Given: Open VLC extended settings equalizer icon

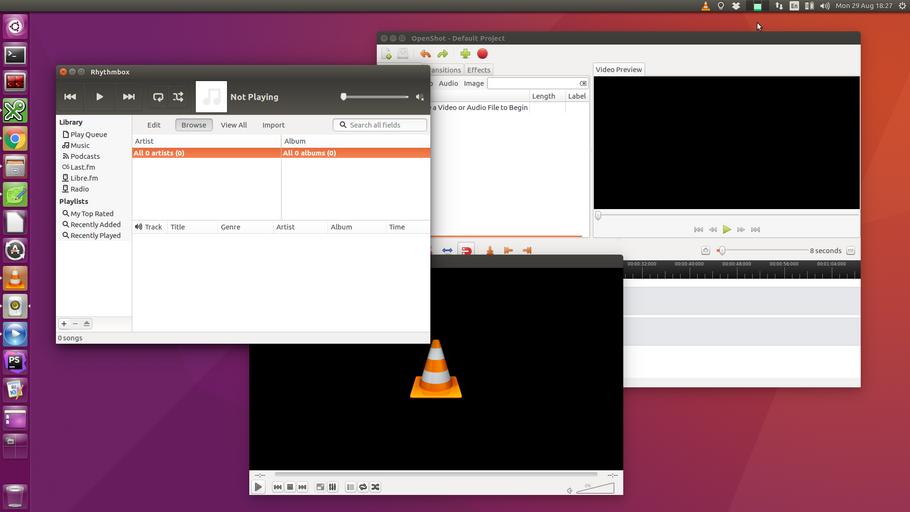Looking at the screenshot, I should (x=332, y=487).
